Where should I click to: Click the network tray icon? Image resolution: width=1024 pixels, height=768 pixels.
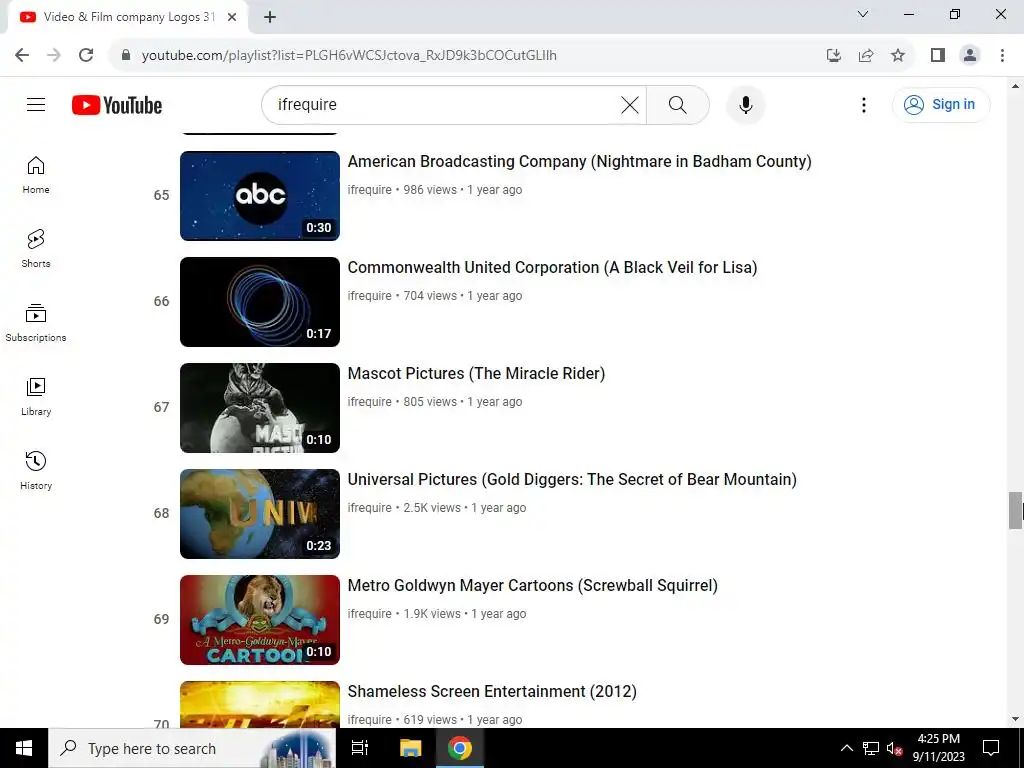[x=871, y=748]
